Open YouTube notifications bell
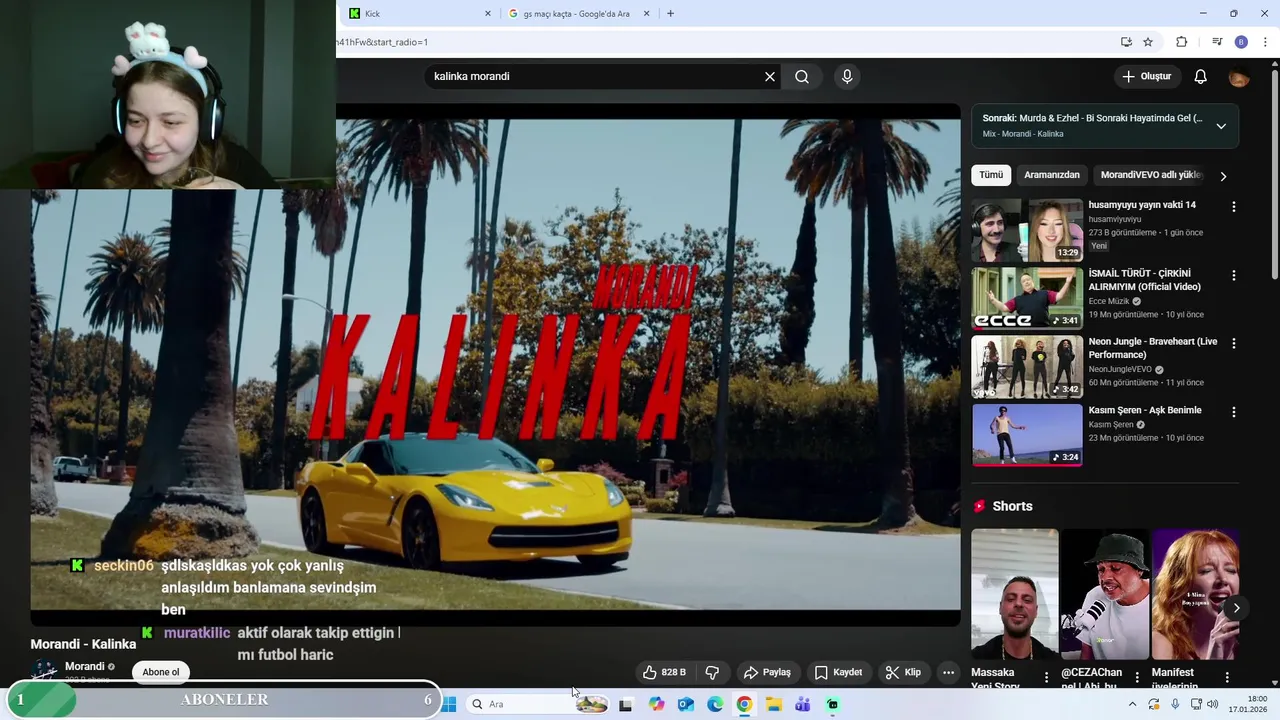The height and width of the screenshot is (720, 1280). [x=1201, y=77]
